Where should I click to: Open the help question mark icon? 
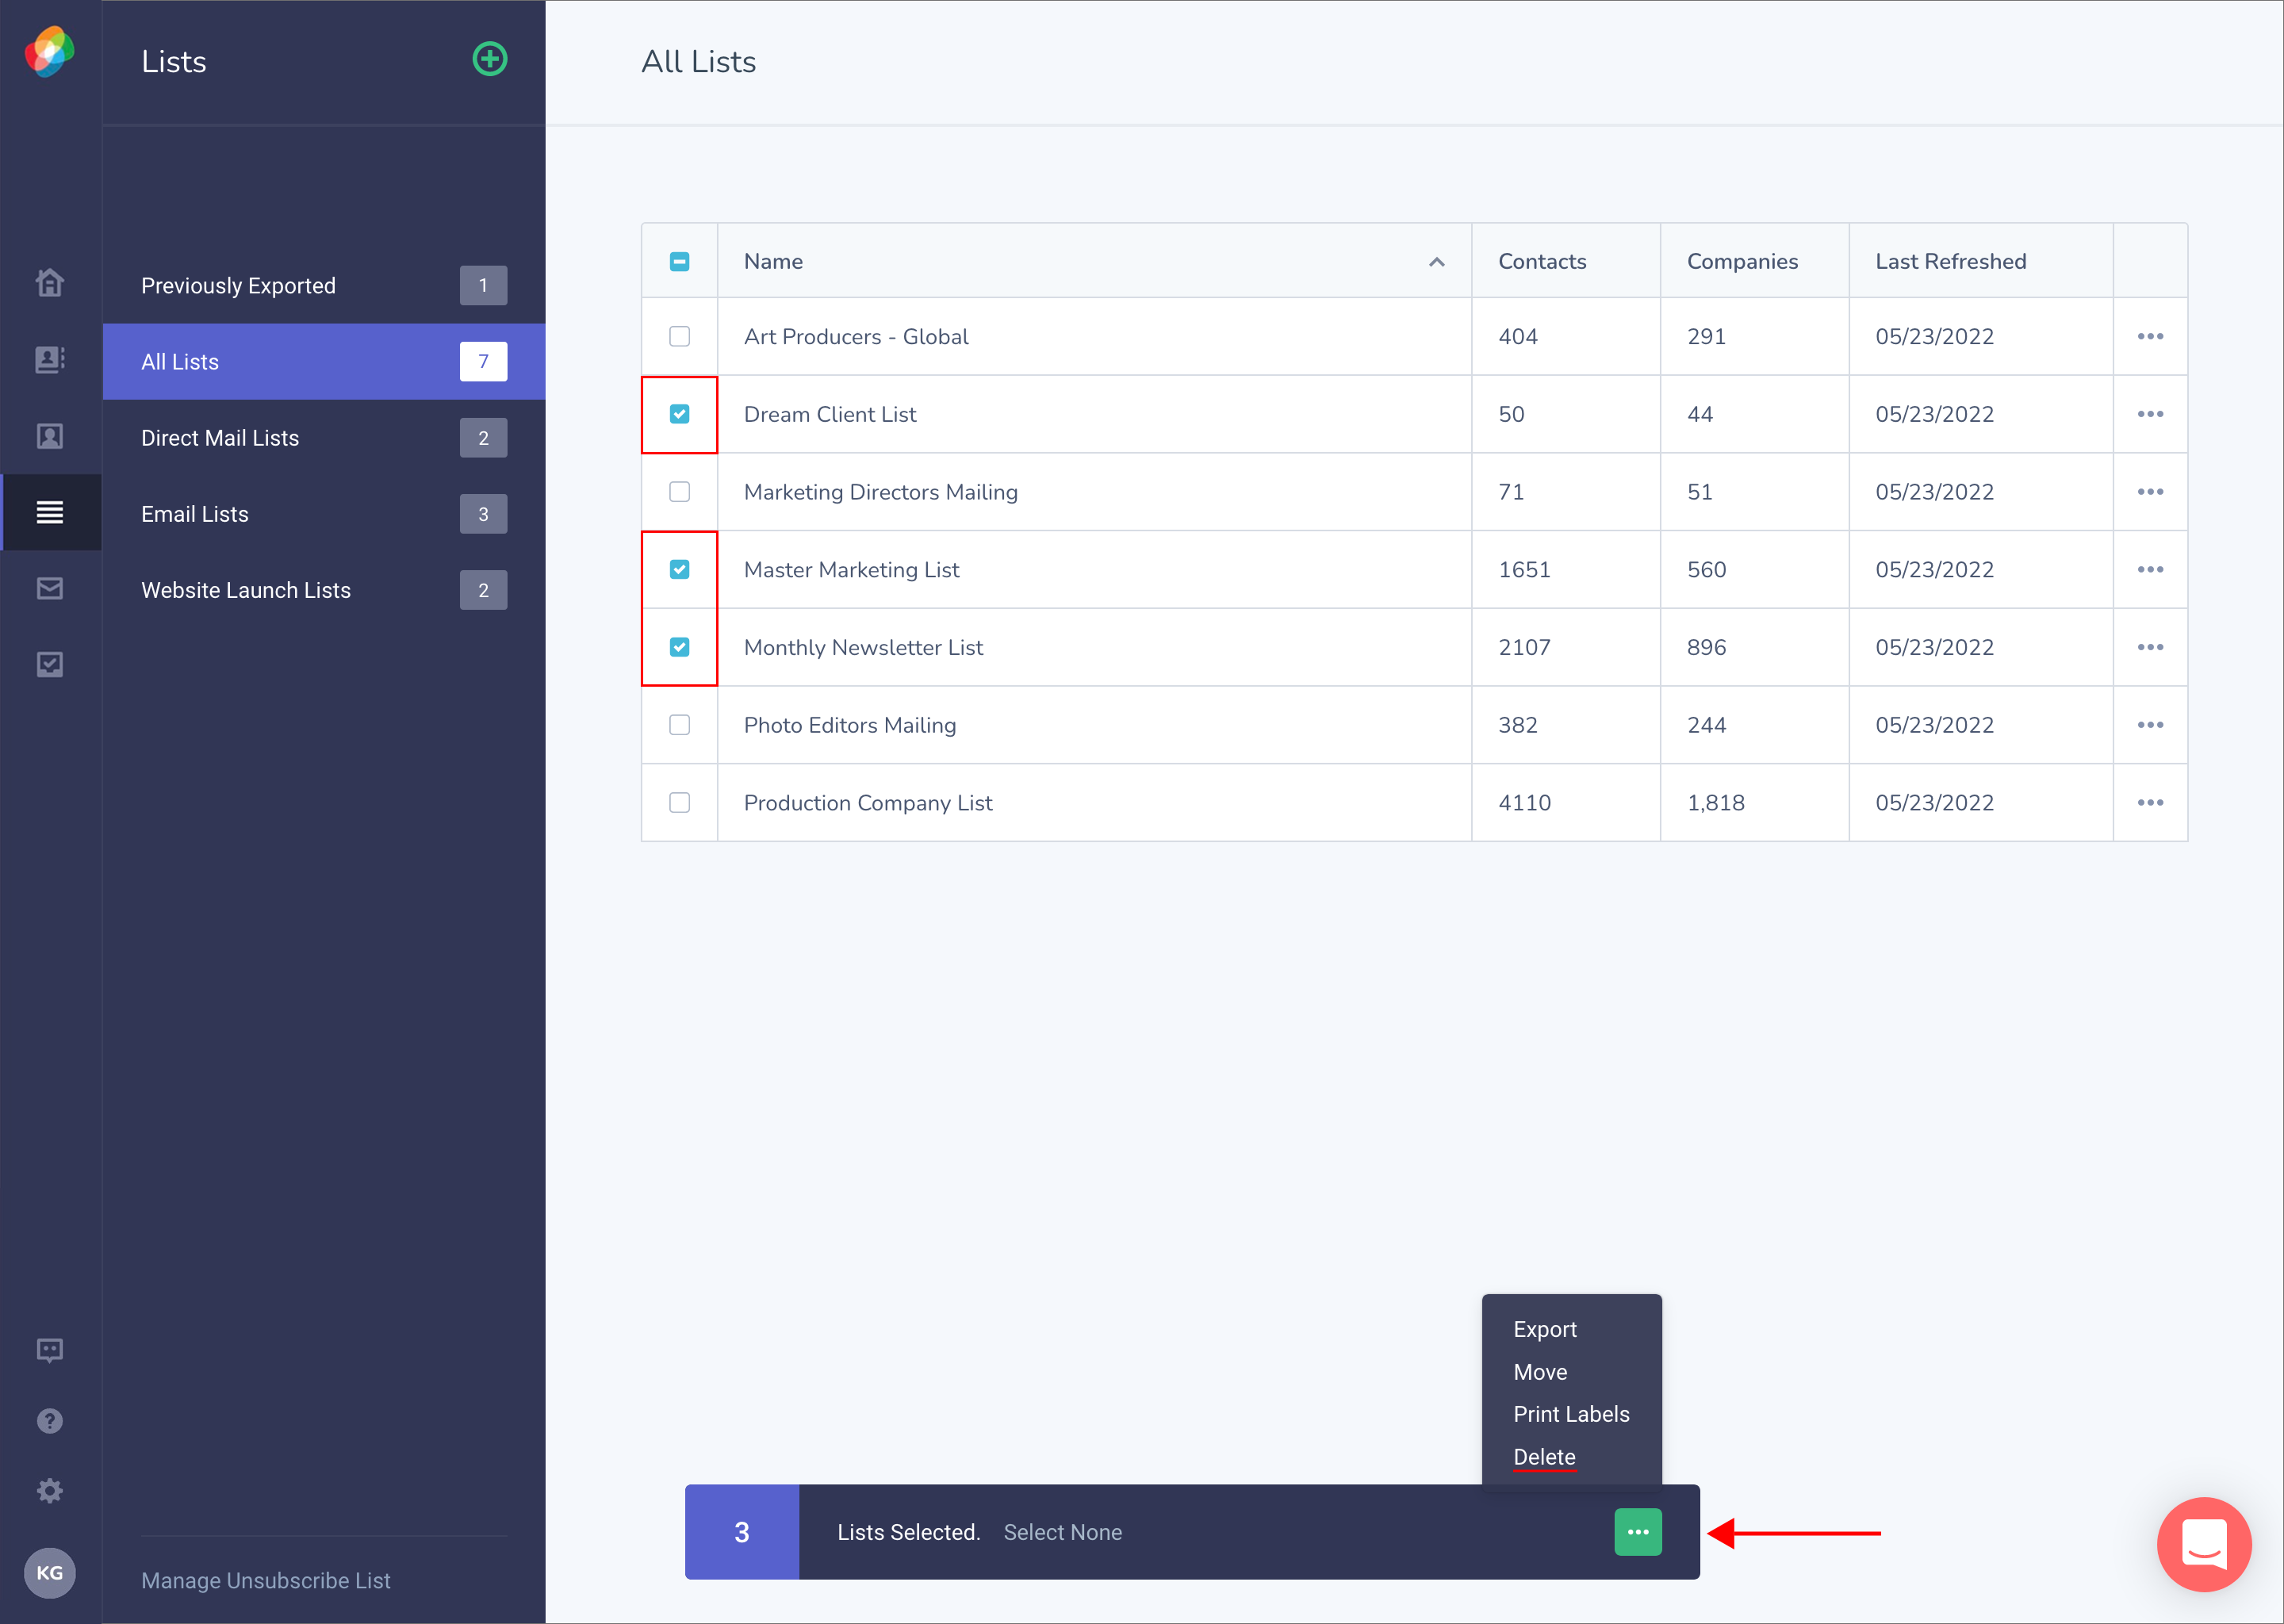[50, 1421]
